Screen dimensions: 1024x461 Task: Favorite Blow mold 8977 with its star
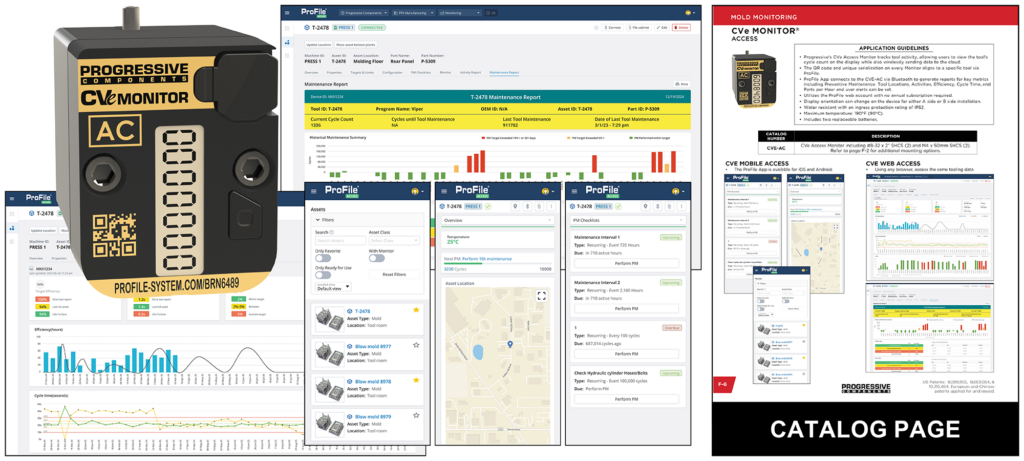(x=416, y=345)
